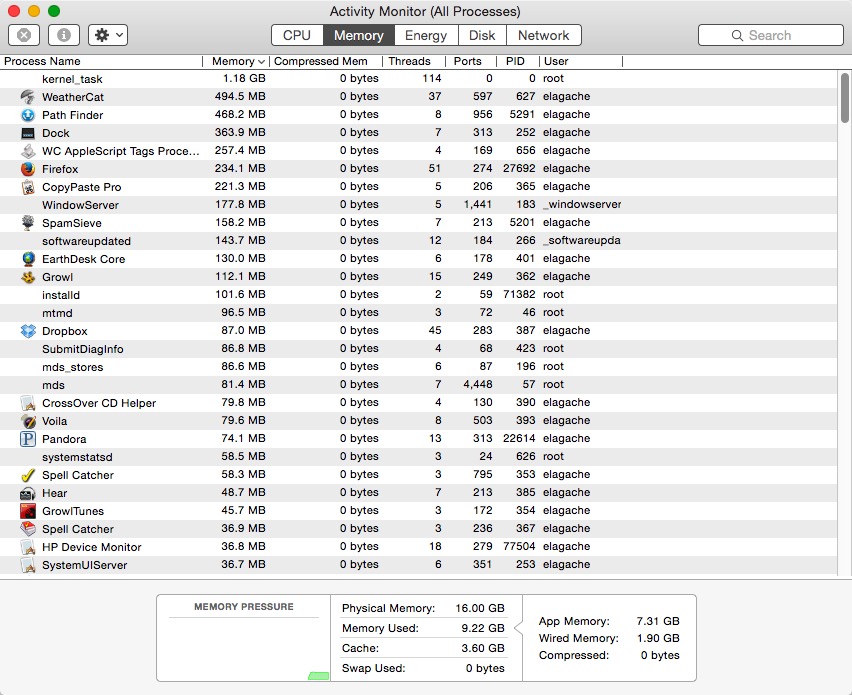Select the Memory tab
The width and height of the screenshot is (852, 695).
(359, 35)
